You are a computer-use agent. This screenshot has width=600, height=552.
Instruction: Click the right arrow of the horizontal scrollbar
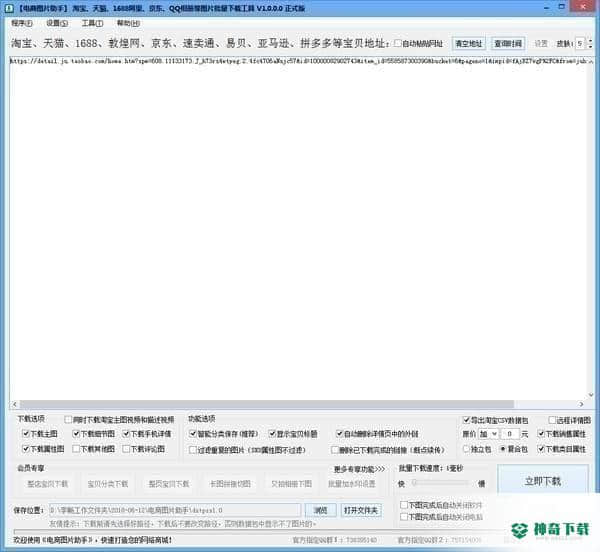[581, 404]
